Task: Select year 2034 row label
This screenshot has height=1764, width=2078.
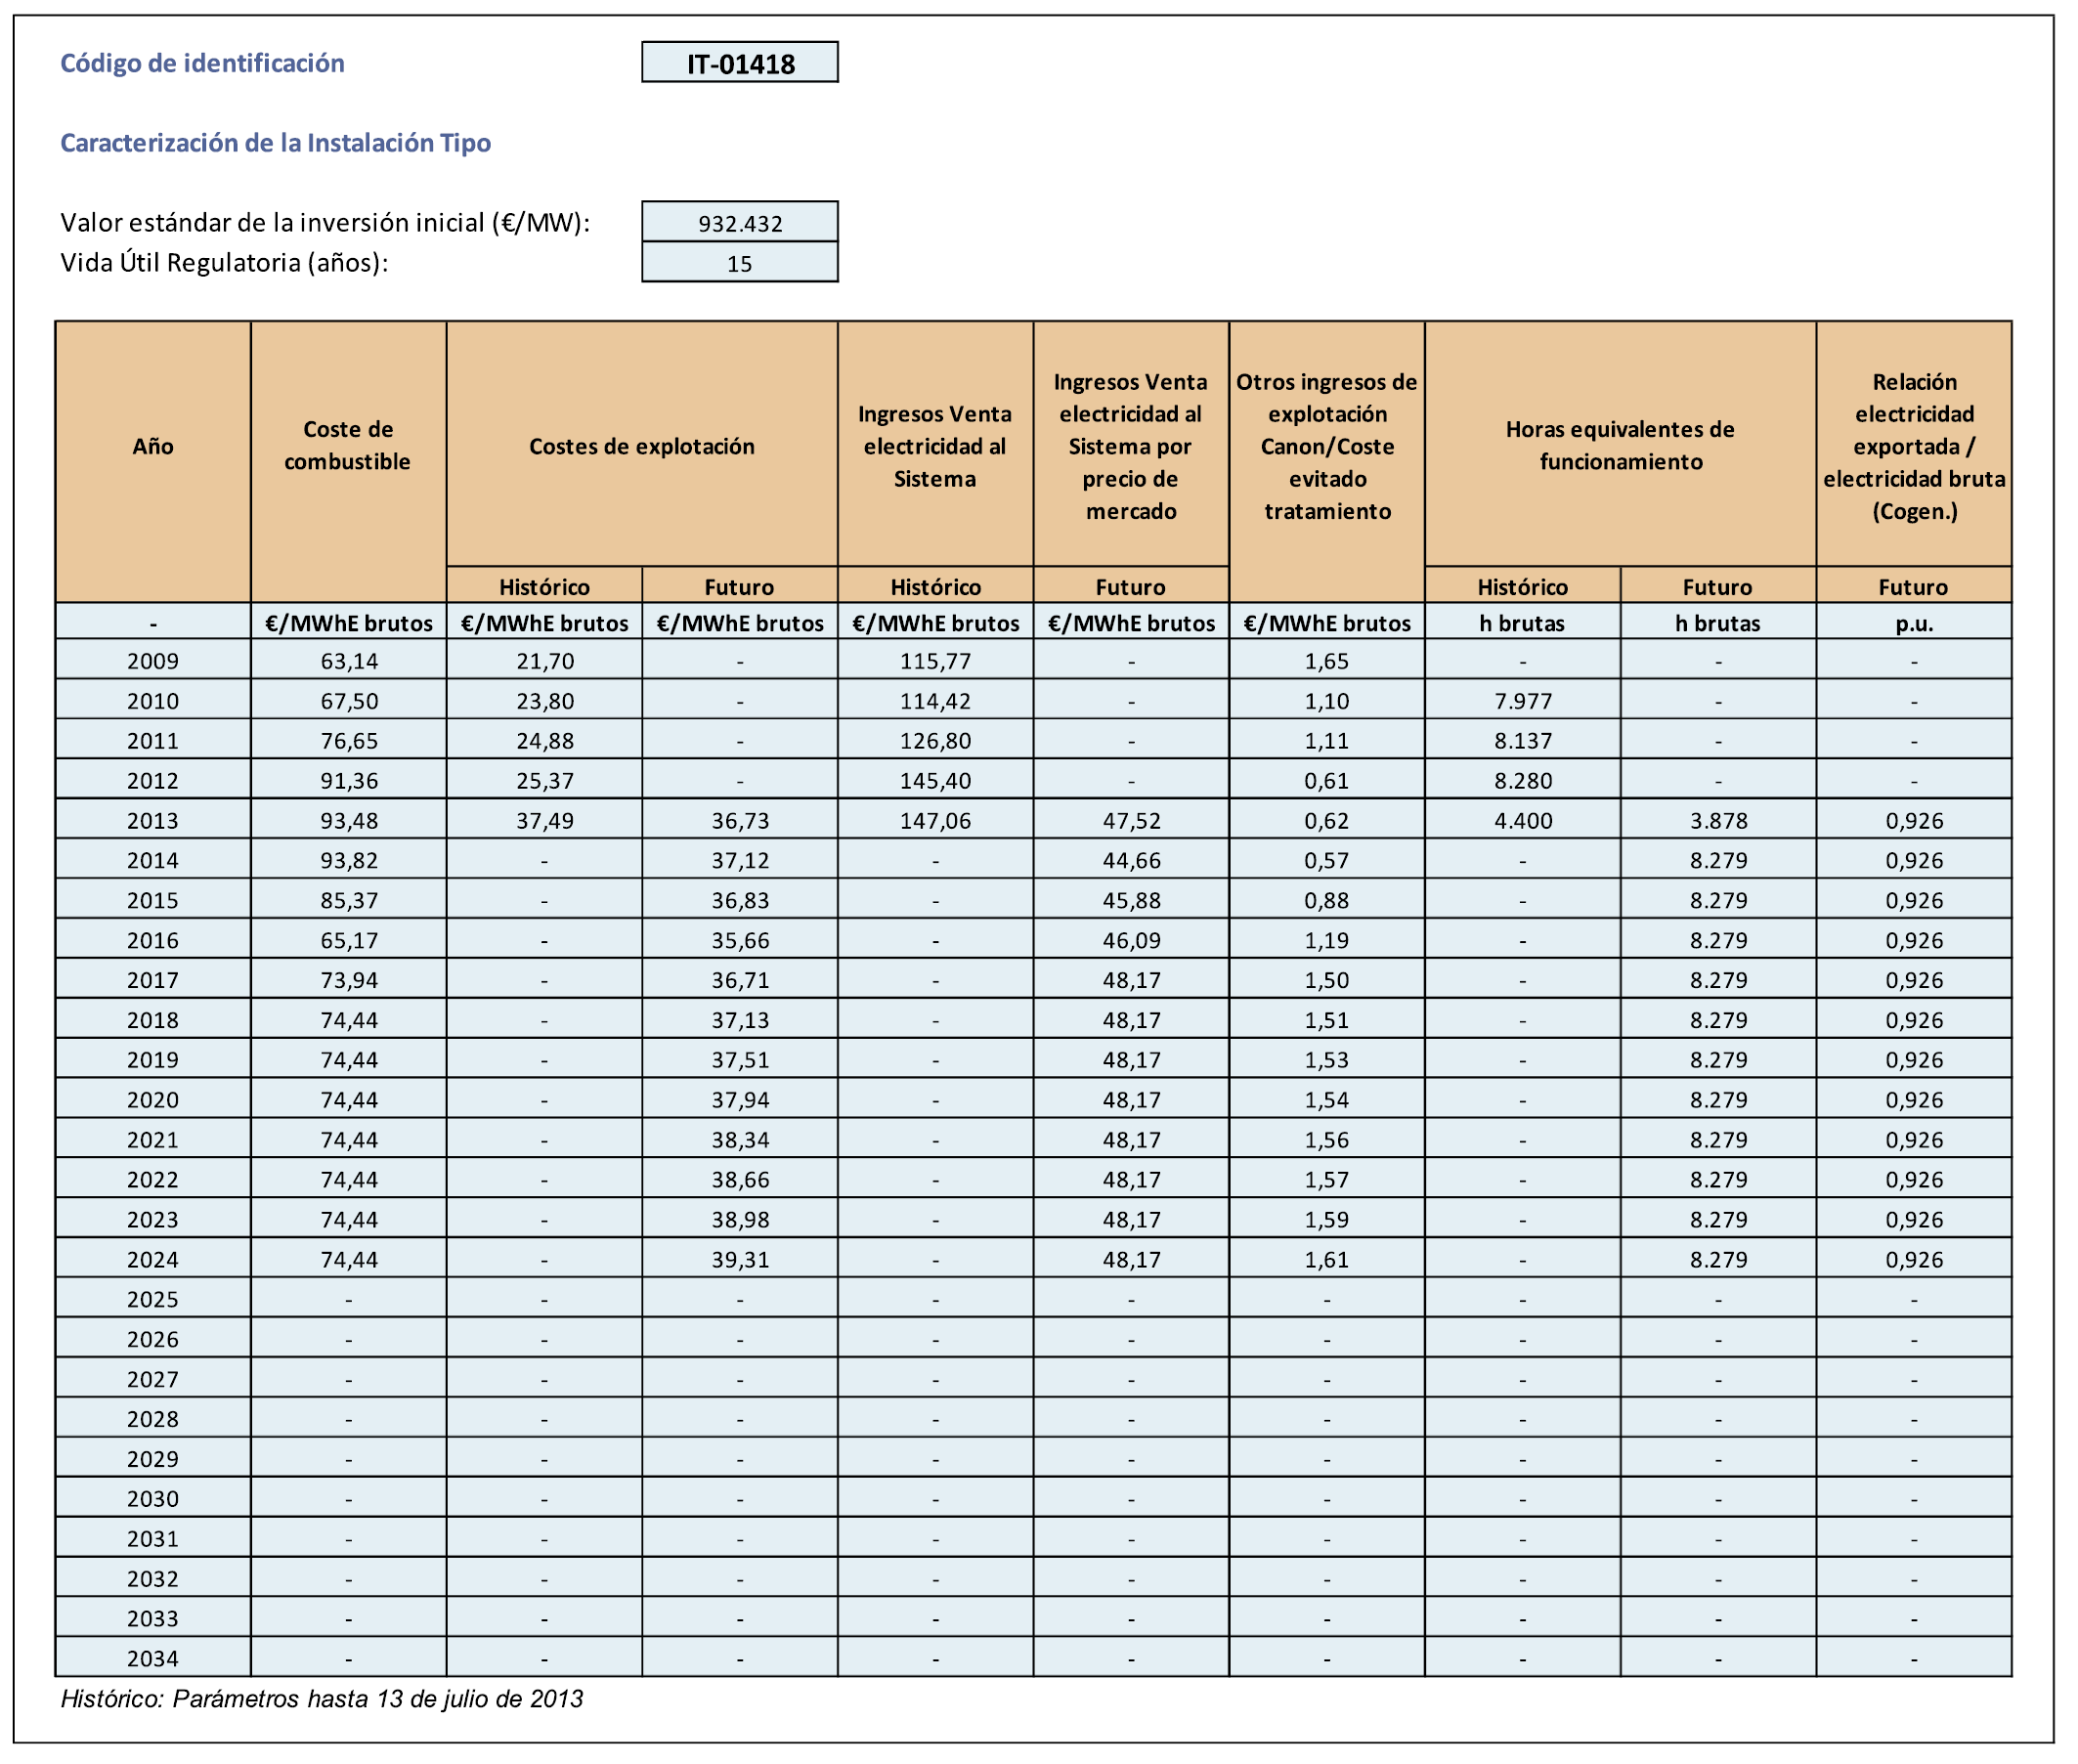Action: (153, 1658)
